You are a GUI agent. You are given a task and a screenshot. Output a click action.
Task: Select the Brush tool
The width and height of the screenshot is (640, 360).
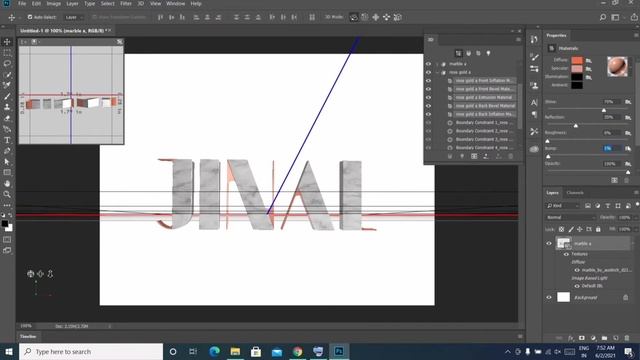point(7,96)
